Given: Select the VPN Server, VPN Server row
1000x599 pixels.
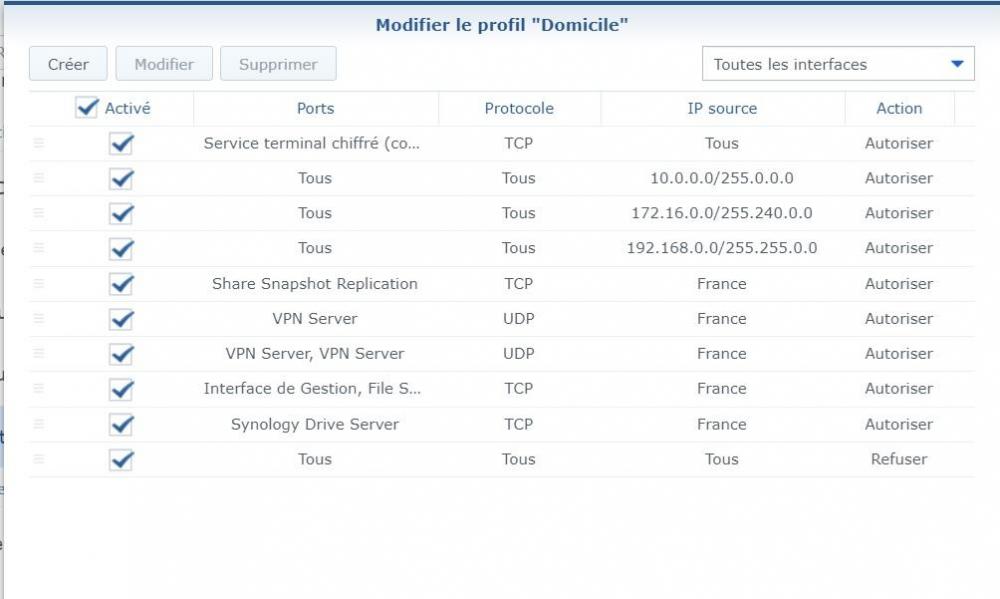Looking at the screenshot, I should 315,353.
